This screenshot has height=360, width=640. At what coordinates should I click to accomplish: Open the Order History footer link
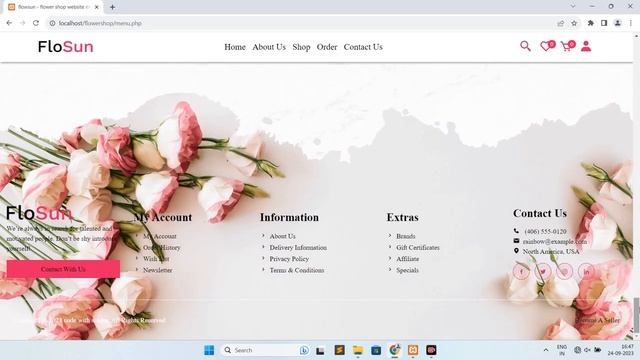(162, 248)
